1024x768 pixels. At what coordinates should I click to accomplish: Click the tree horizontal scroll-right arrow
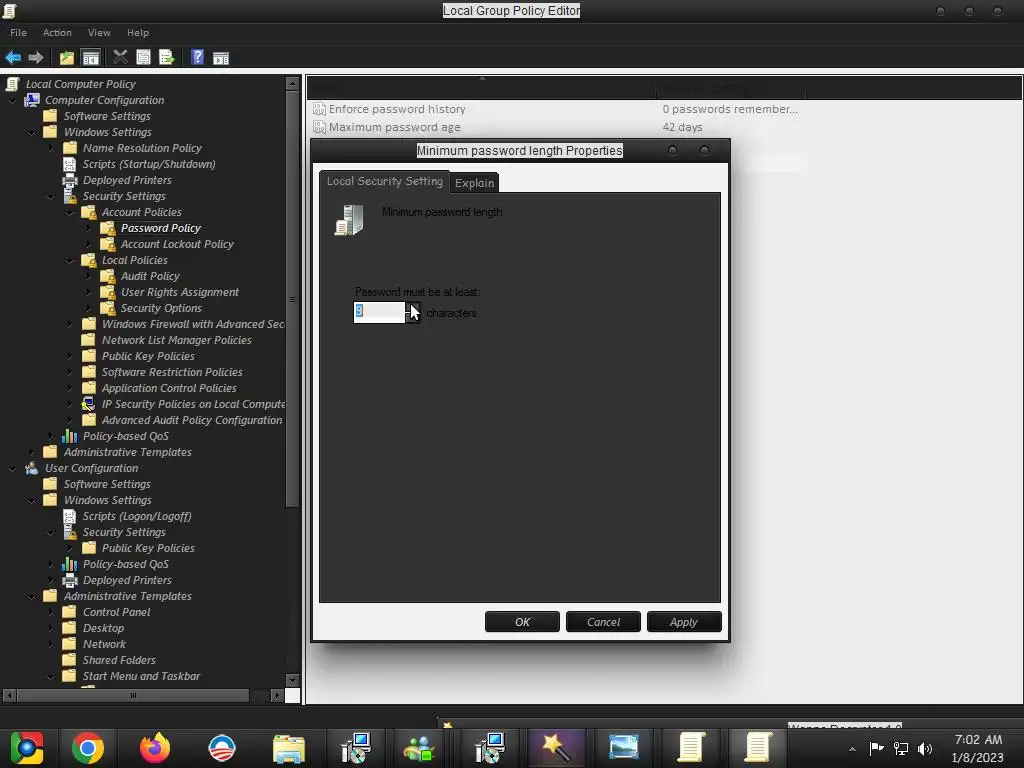277,696
